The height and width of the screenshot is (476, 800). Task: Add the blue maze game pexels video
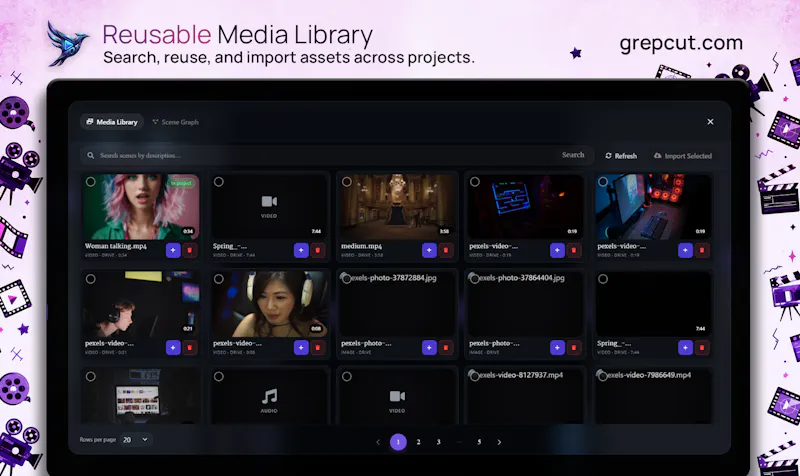click(x=557, y=250)
